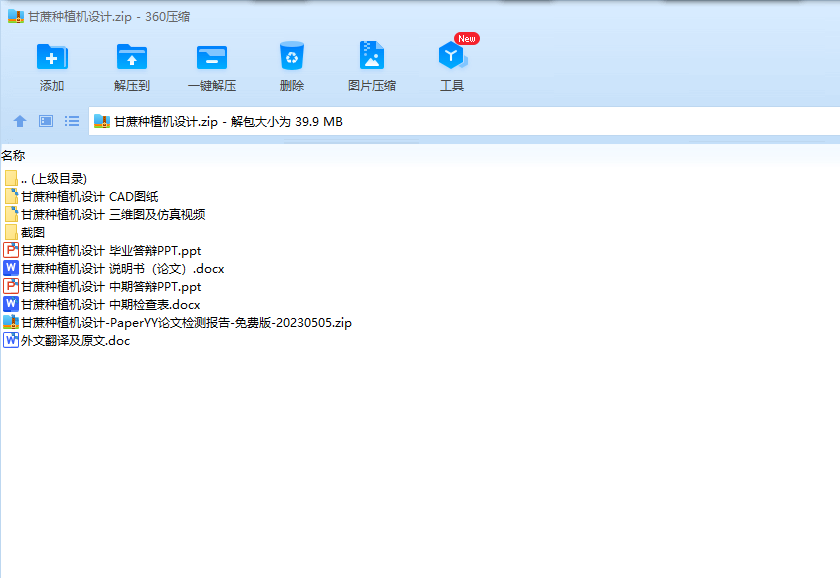Select file 甘蔗种植机设计 毕业答辩PPT.ppt

tap(102, 251)
